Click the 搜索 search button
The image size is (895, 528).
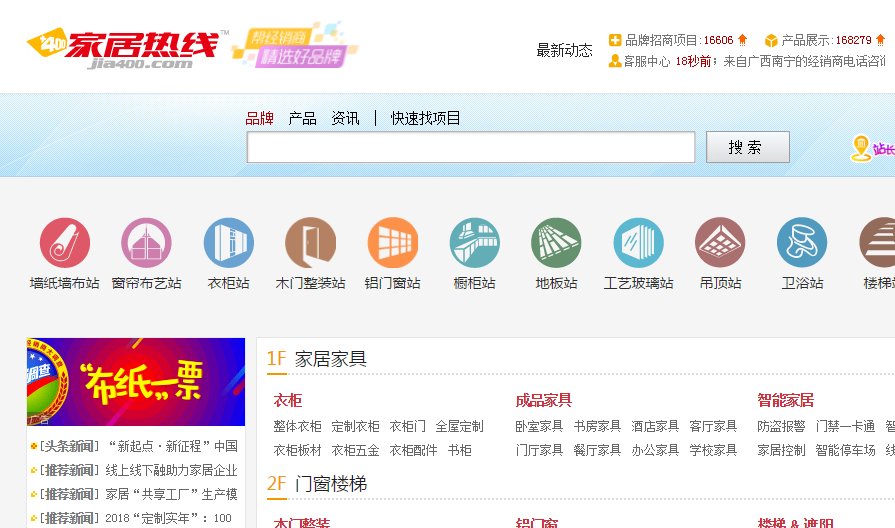click(x=748, y=147)
